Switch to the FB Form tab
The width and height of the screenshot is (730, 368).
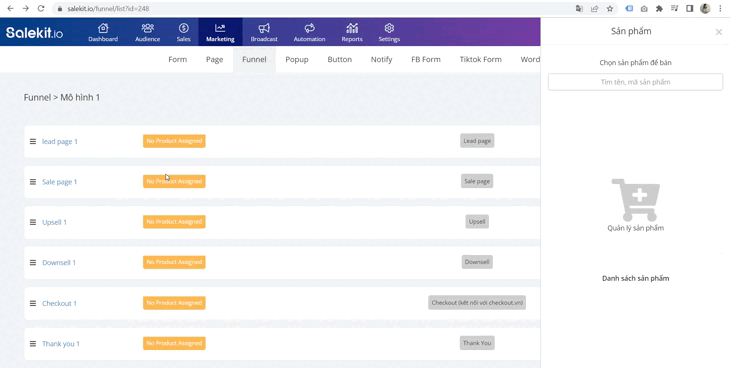[426, 60]
